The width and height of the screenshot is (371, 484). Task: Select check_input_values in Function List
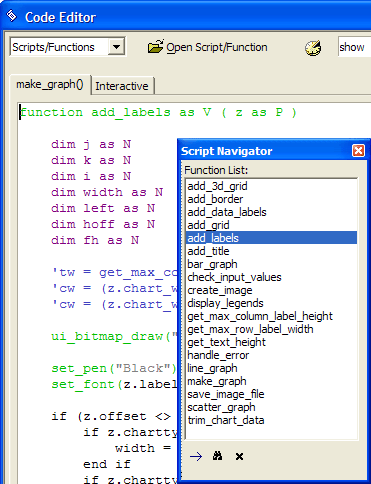[x=271, y=277]
